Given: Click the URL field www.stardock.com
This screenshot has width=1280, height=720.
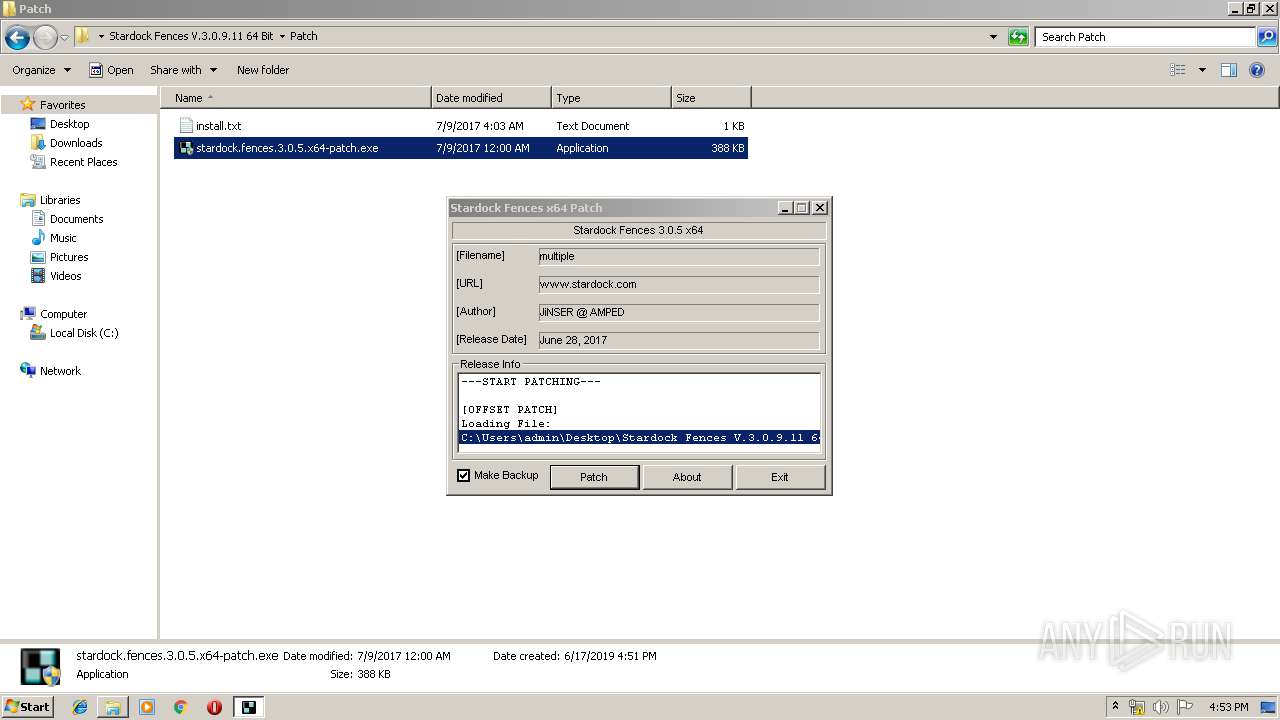Looking at the screenshot, I should [x=678, y=284].
